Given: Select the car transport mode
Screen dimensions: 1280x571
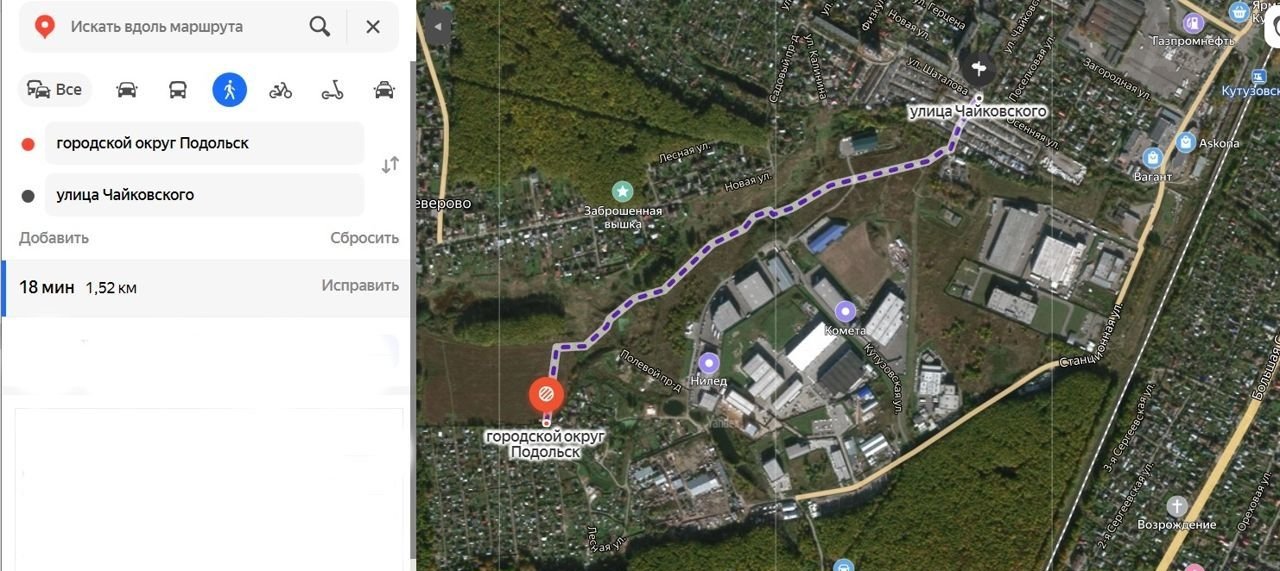Looking at the screenshot, I should [127, 90].
